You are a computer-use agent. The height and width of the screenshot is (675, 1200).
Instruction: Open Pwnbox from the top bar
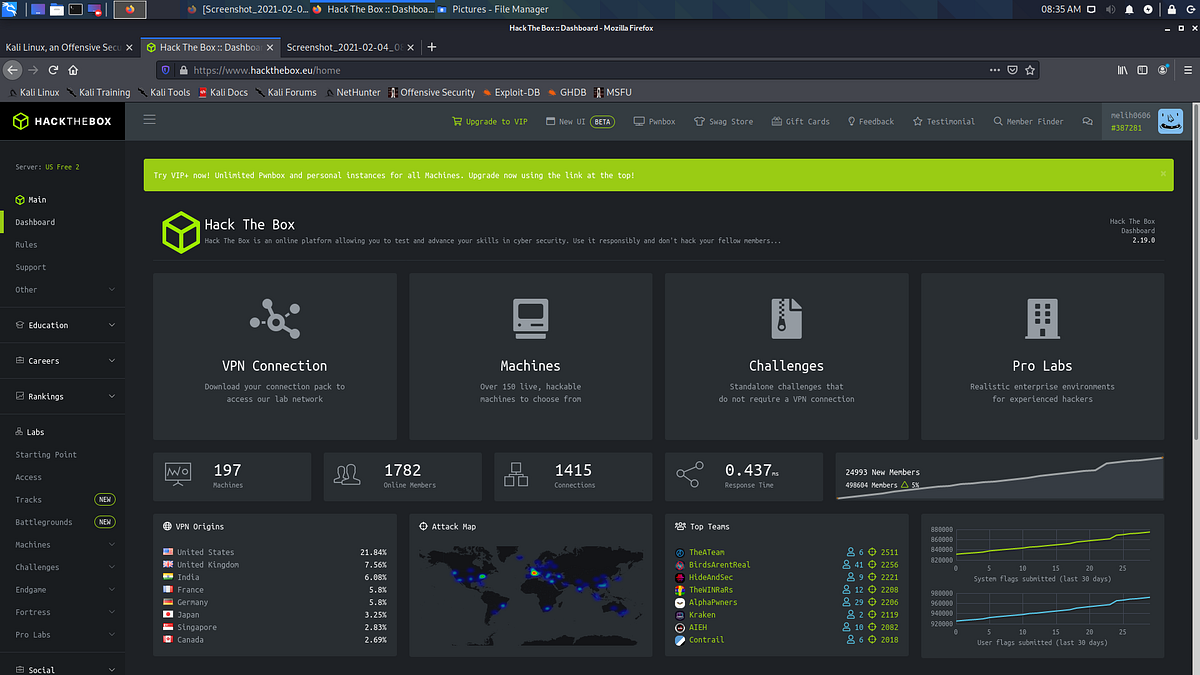click(655, 122)
